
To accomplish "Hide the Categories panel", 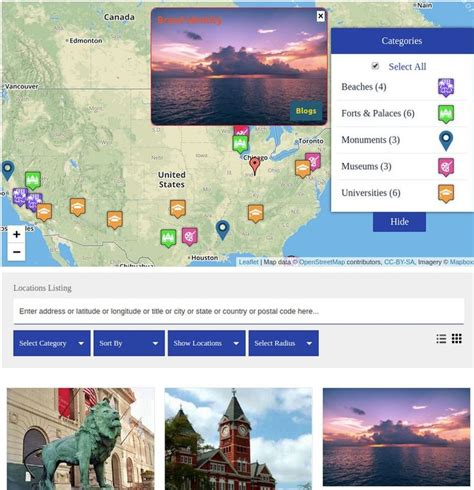I will tap(399, 222).
